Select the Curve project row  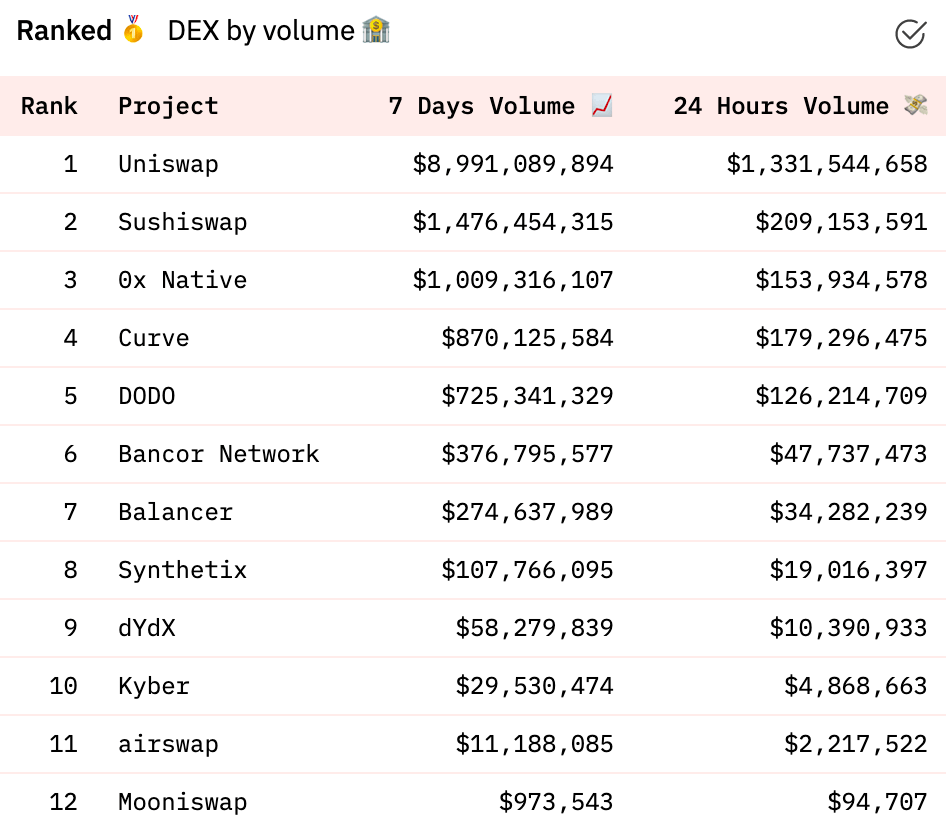pos(473,338)
